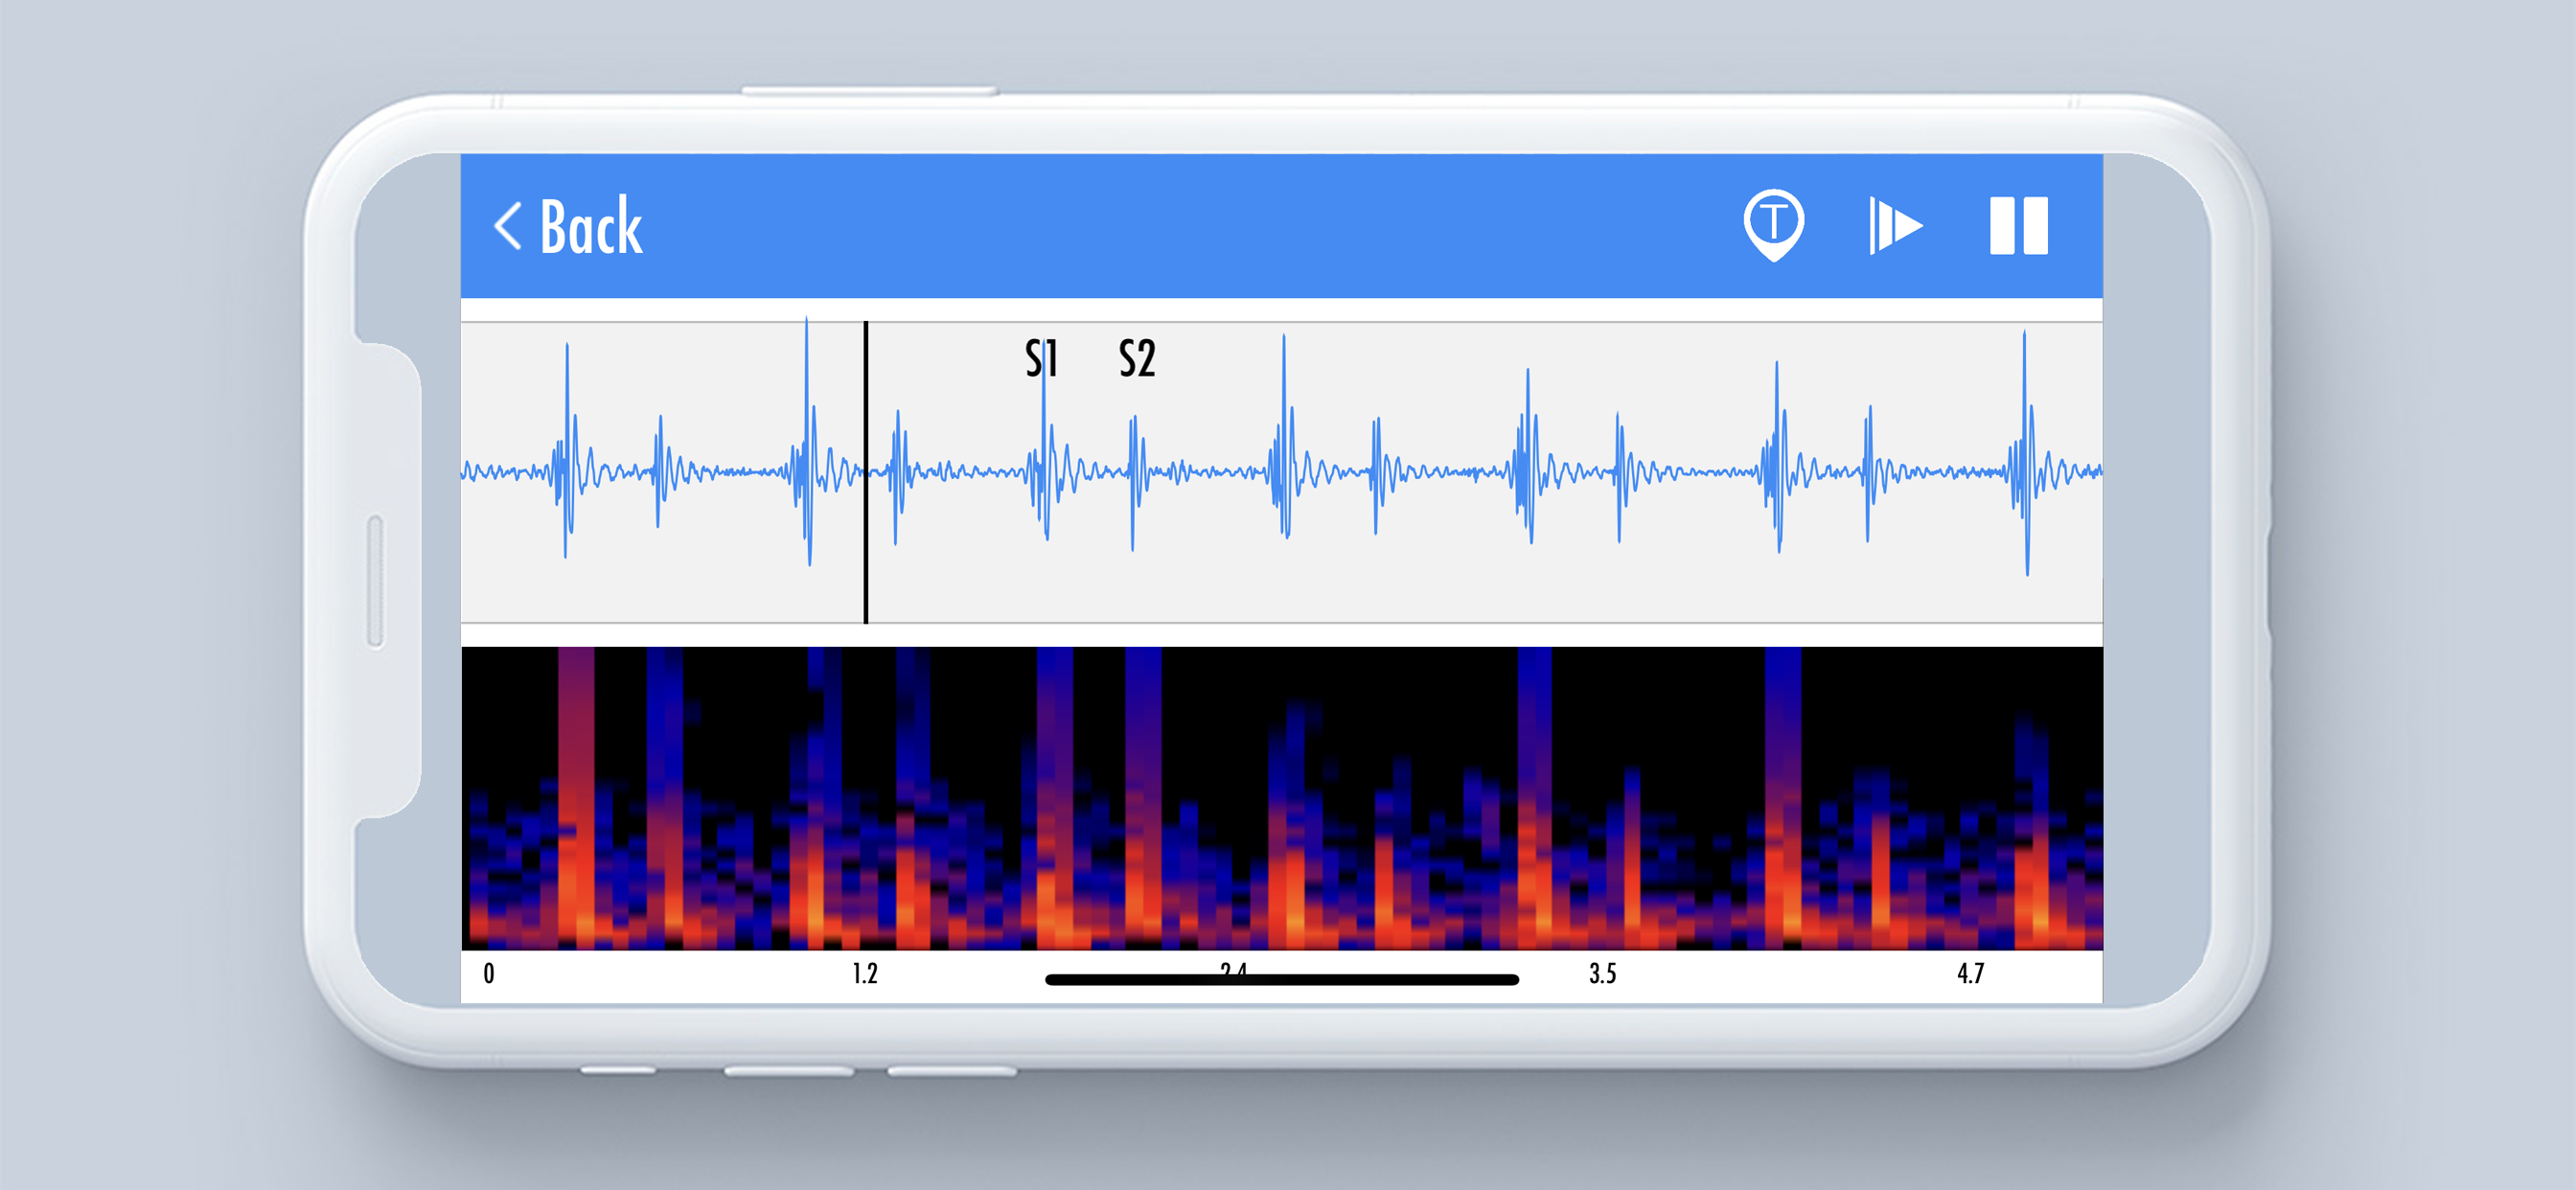Select the S2 label on waveform

click(x=1136, y=358)
